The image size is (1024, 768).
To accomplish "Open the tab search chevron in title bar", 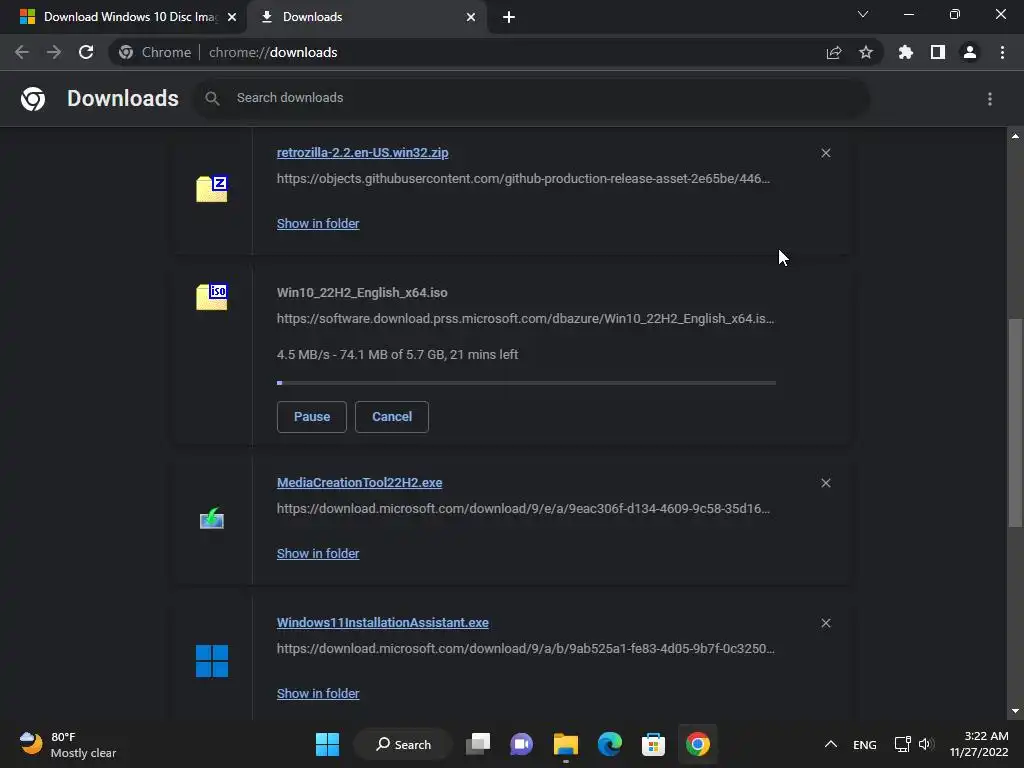I will tap(863, 14).
